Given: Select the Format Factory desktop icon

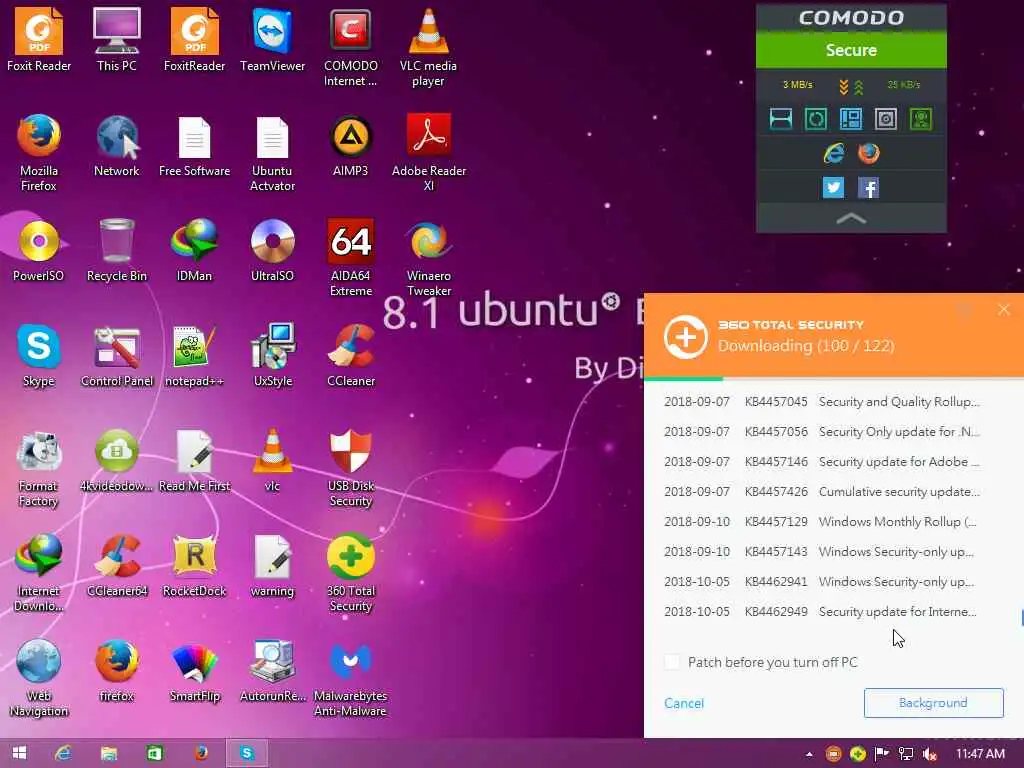Looking at the screenshot, I should coord(39,468).
